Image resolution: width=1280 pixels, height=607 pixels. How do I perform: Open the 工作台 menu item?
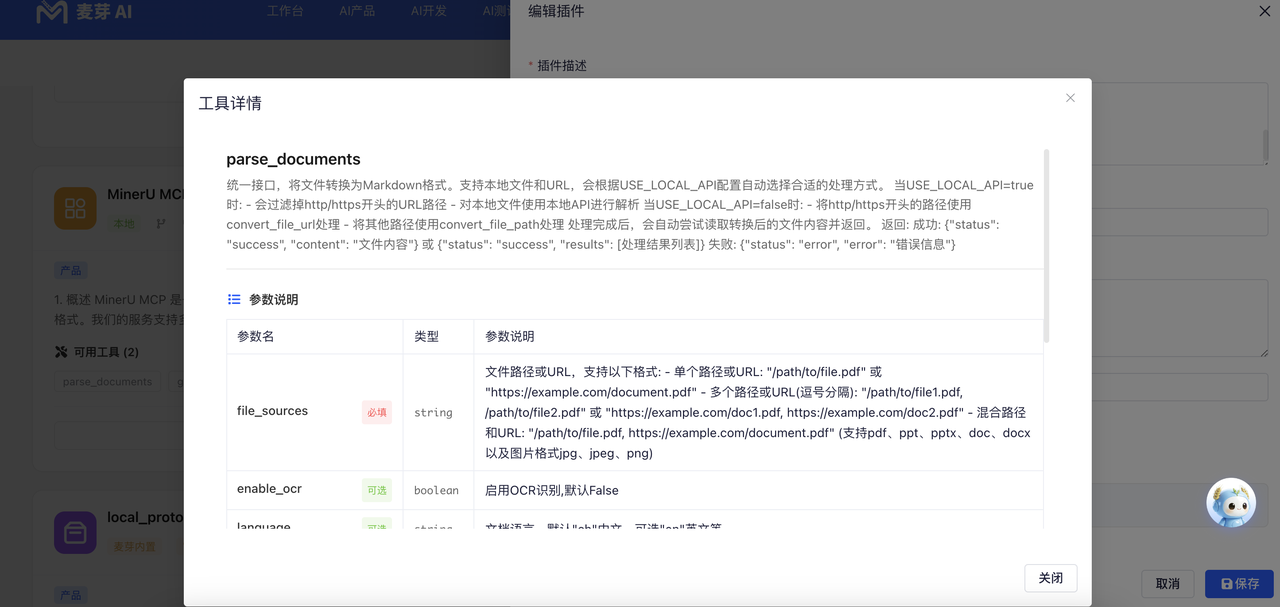tap(286, 12)
